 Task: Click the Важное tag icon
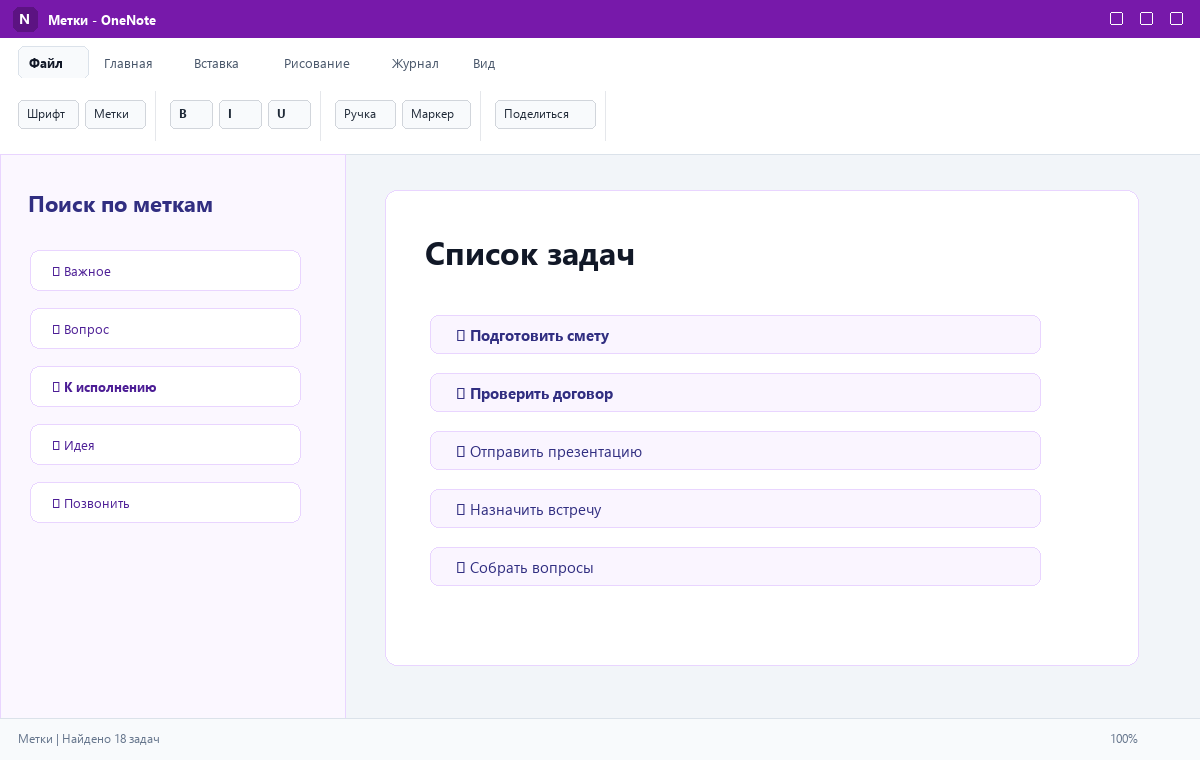(x=56, y=271)
